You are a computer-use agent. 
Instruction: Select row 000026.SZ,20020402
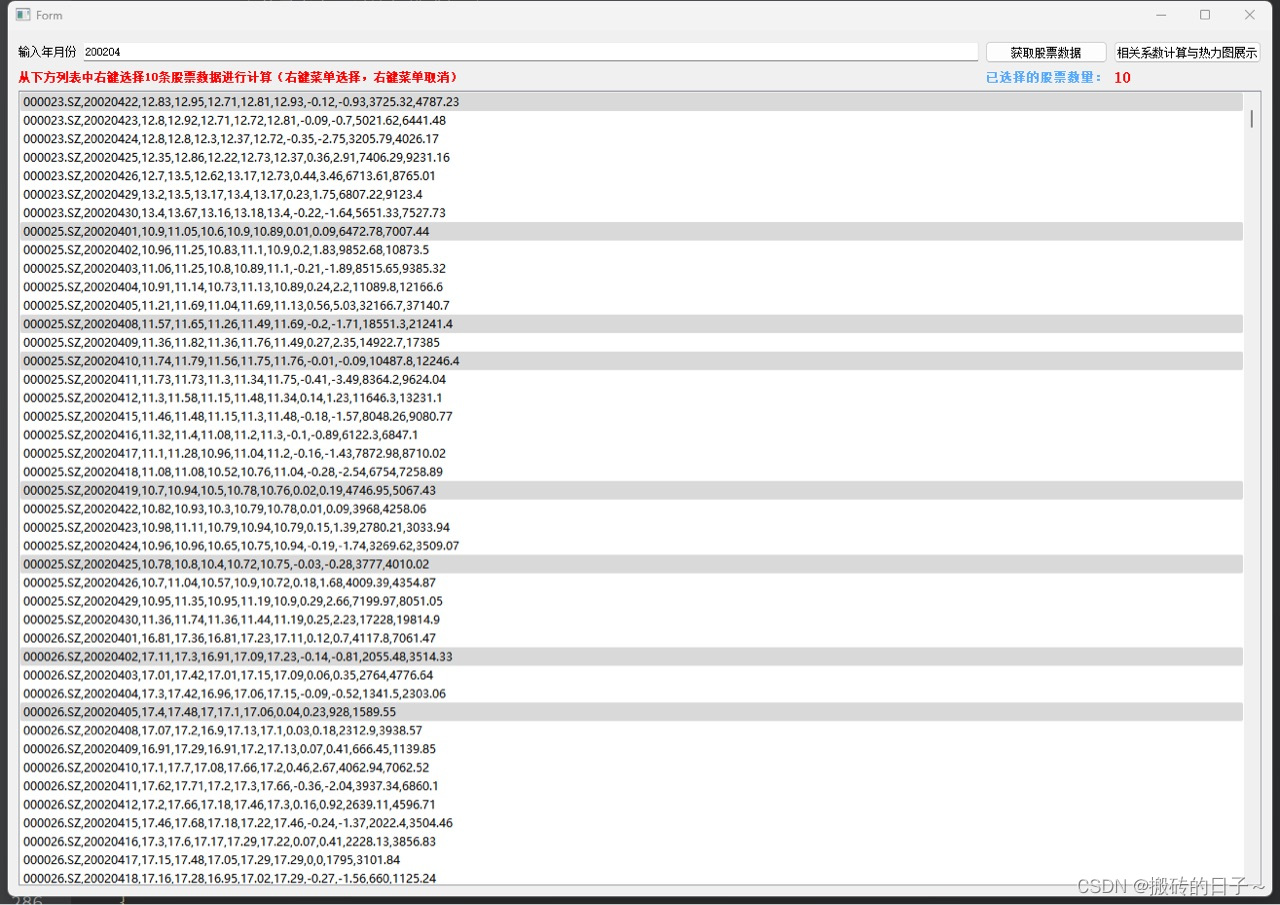[x=631, y=657]
